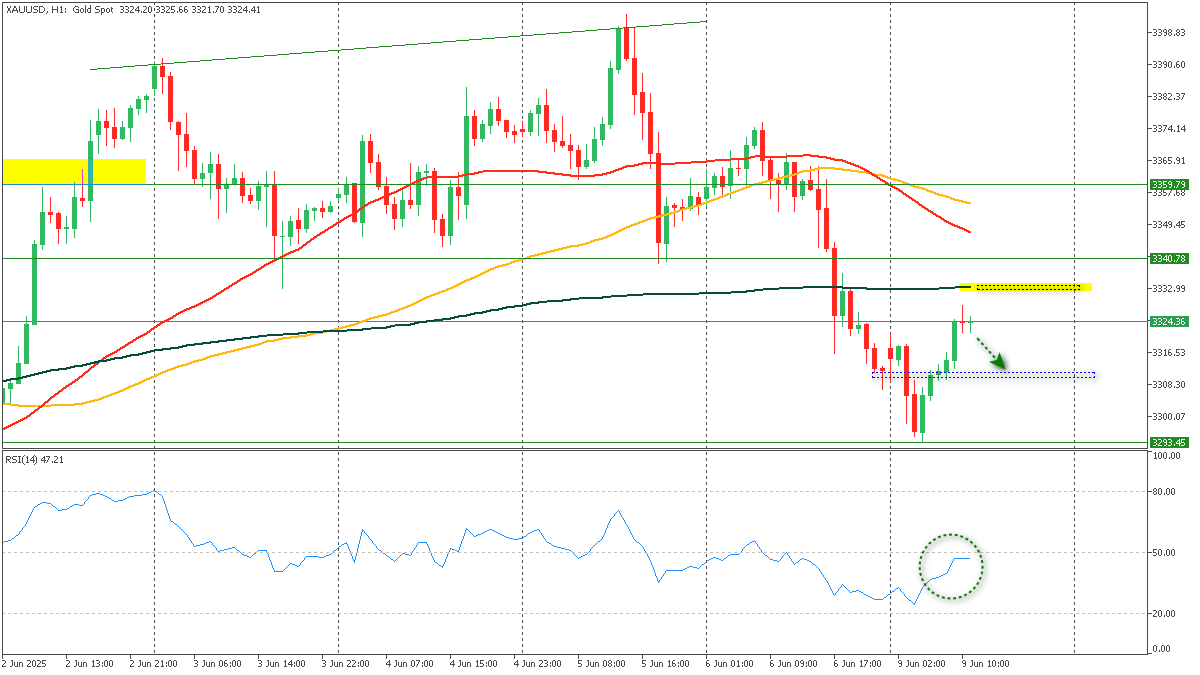Click the green 3293.45 level price tag
The image size is (1200, 675).
tap(1169, 442)
